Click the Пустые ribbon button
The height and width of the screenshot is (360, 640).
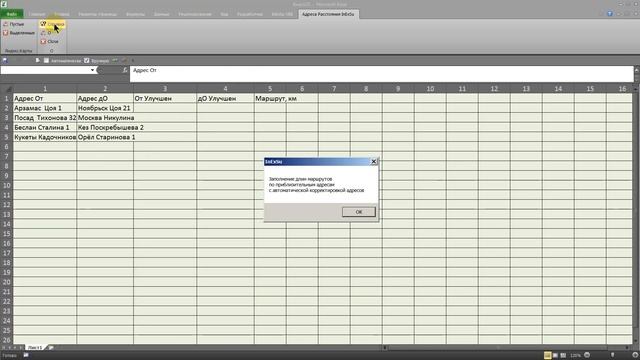[13, 24]
